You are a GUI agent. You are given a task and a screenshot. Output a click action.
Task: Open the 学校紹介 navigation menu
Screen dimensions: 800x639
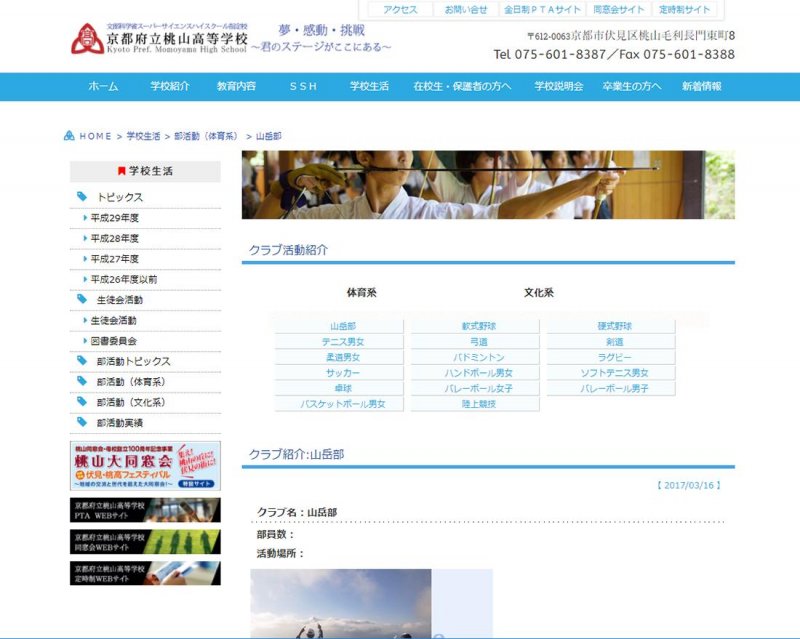tap(170, 87)
